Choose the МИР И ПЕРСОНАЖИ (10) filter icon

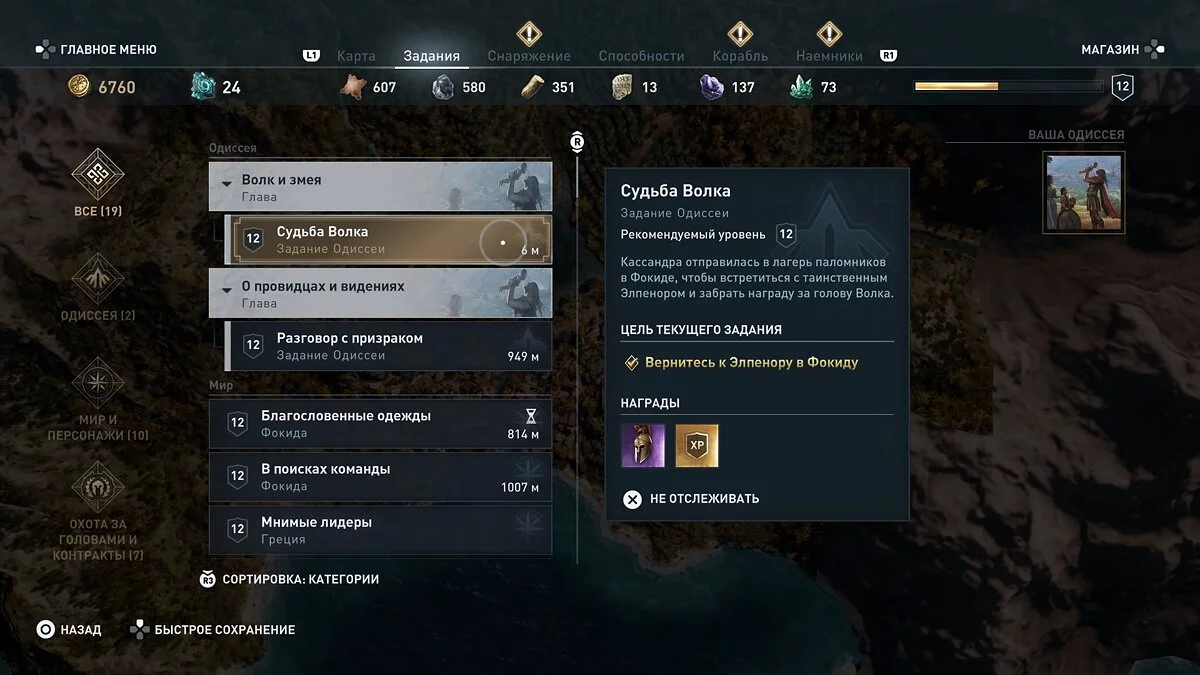click(x=98, y=383)
